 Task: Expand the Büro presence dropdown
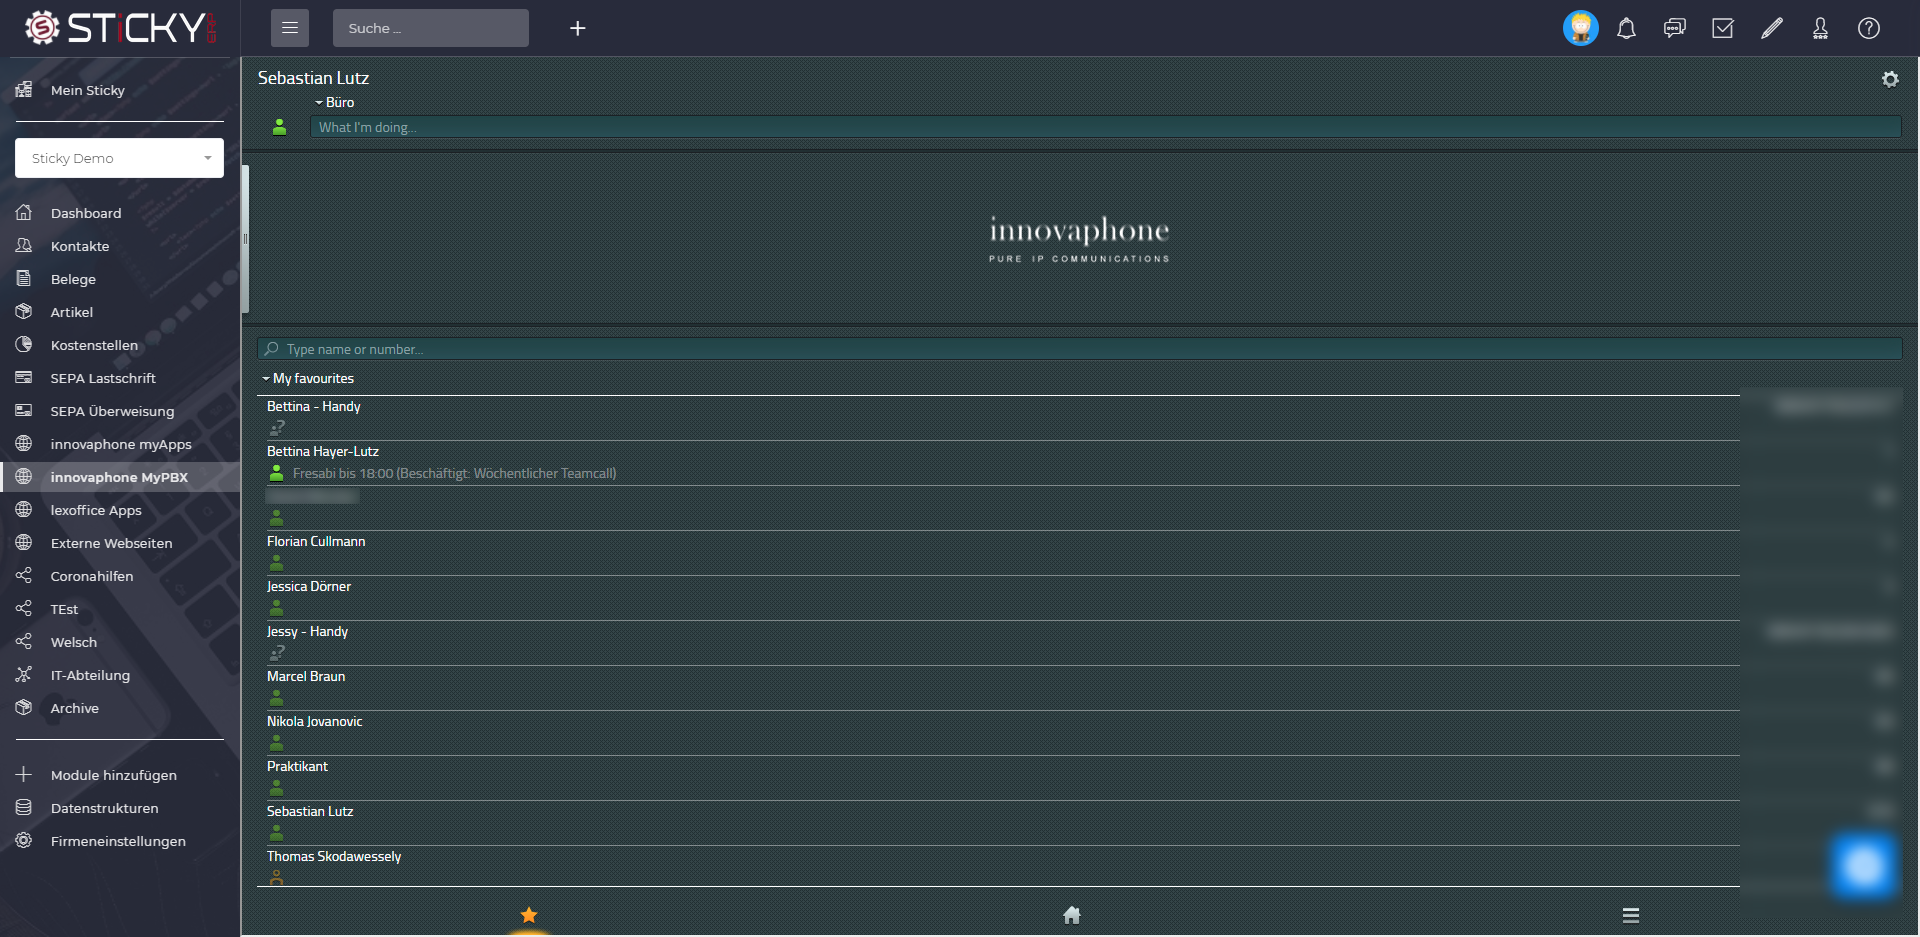pyautogui.click(x=335, y=102)
